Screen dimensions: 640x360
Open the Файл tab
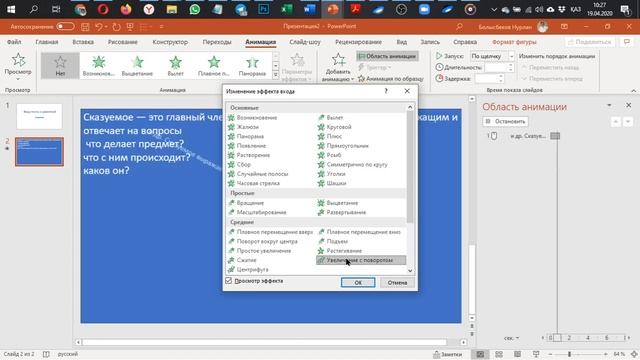tap(14, 42)
